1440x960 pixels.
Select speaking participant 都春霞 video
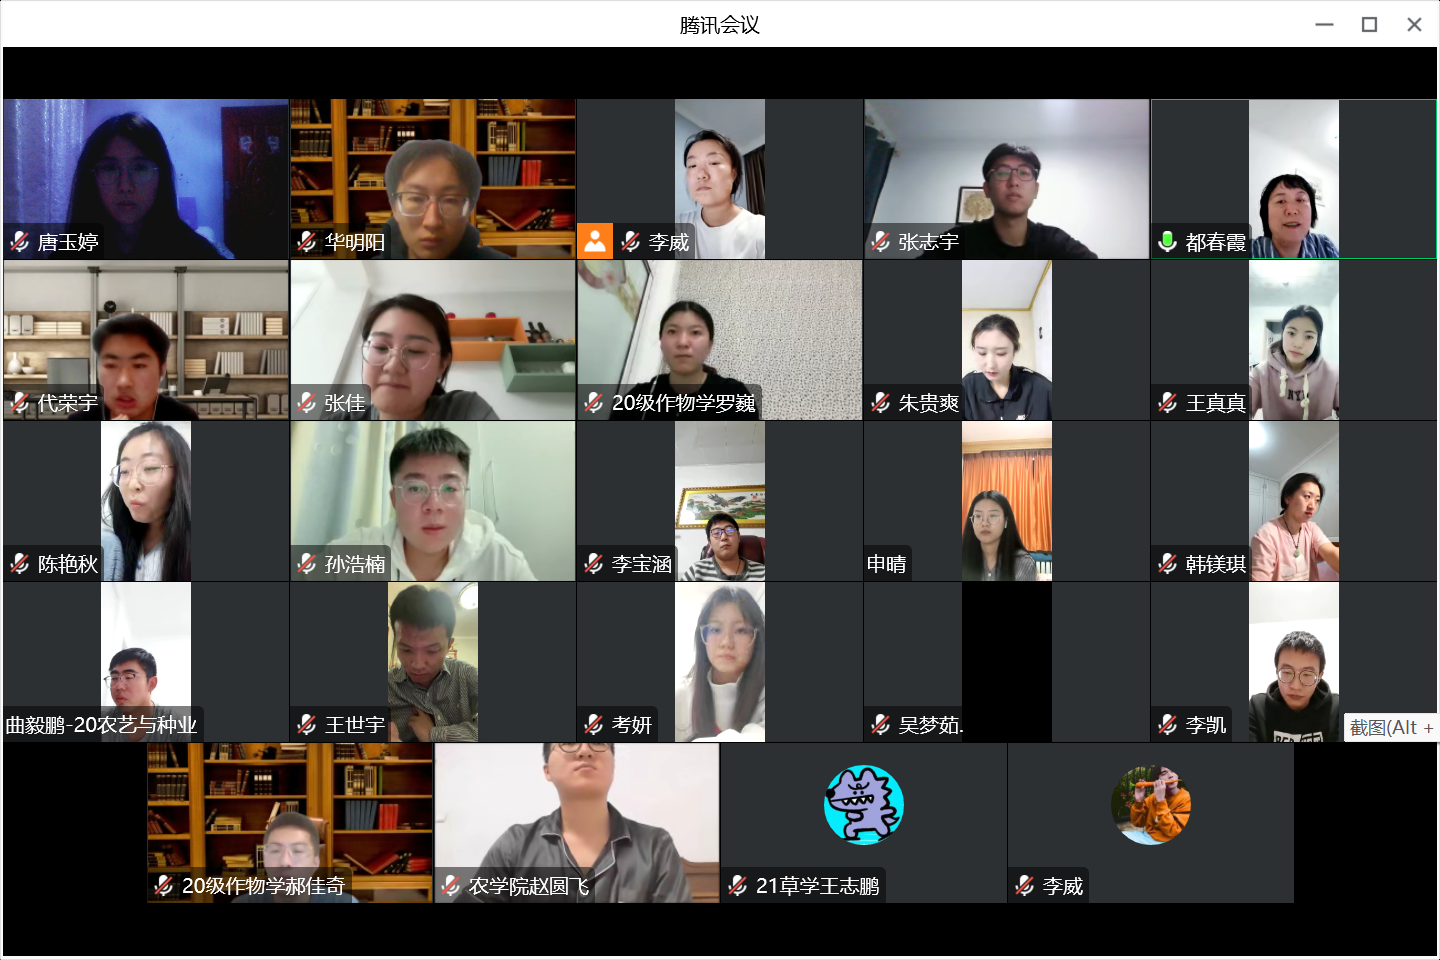[x=1294, y=179]
